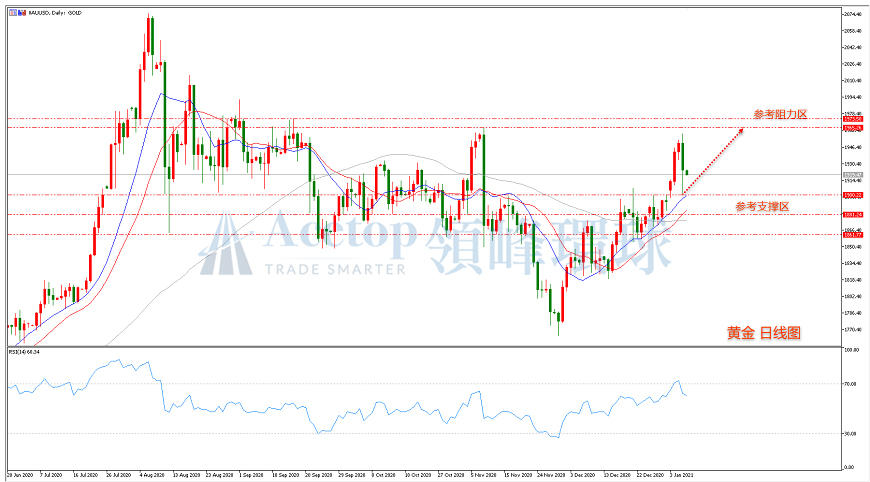Click the RSI 70.00 level label
The width and height of the screenshot is (870, 482).
point(851,384)
